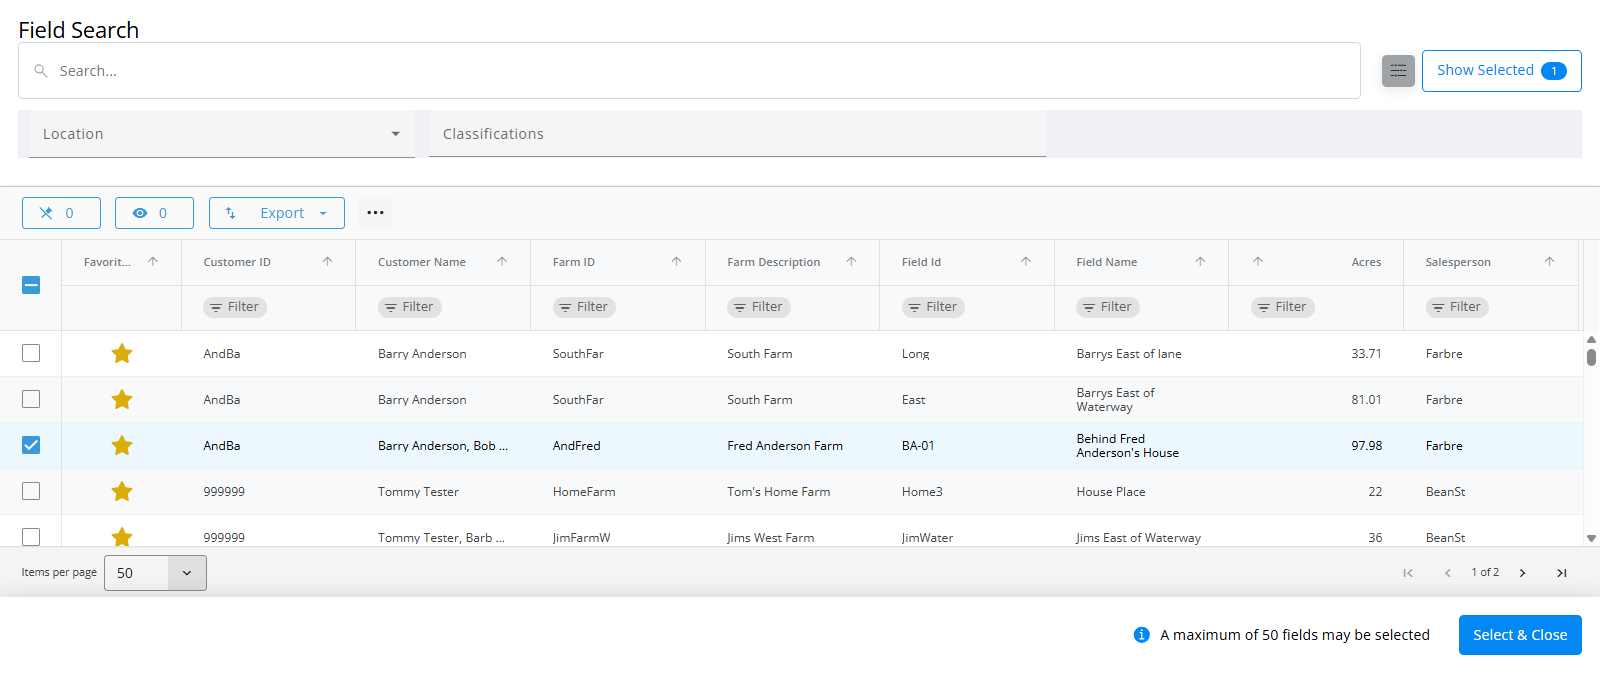Go to next page of results

tap(1522, 573)
